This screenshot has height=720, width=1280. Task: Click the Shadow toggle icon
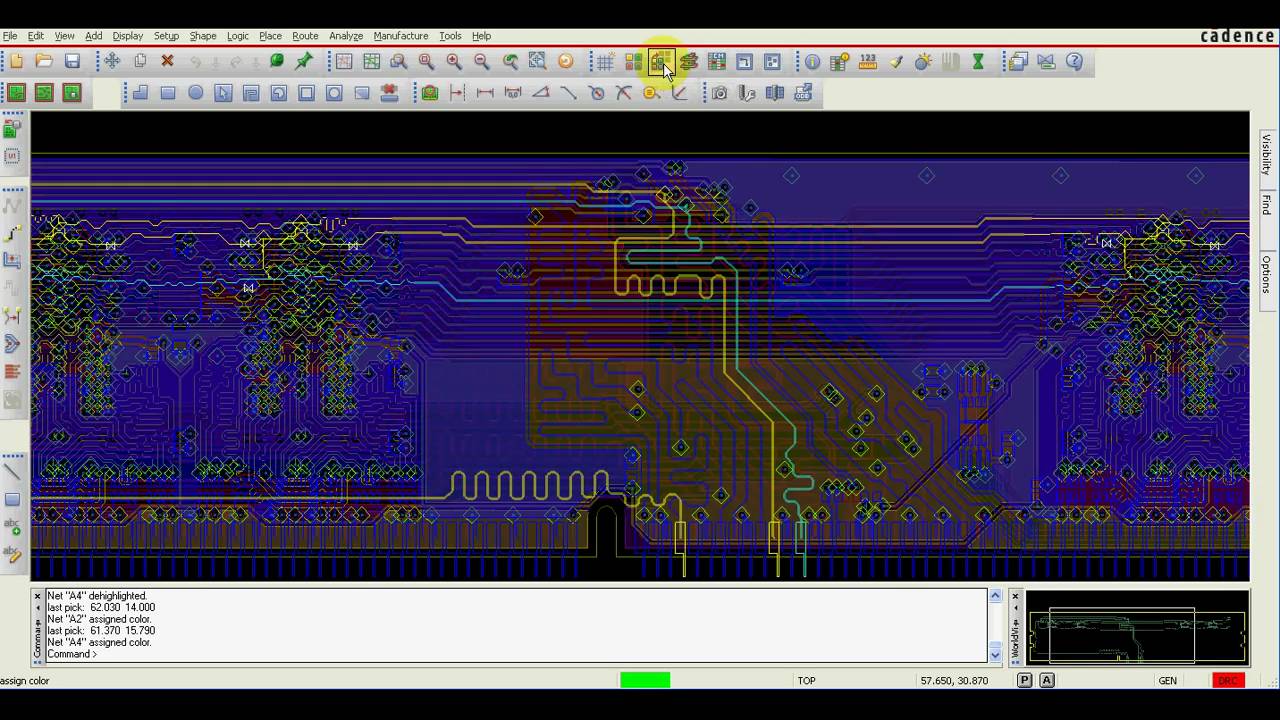coord(689,62)
